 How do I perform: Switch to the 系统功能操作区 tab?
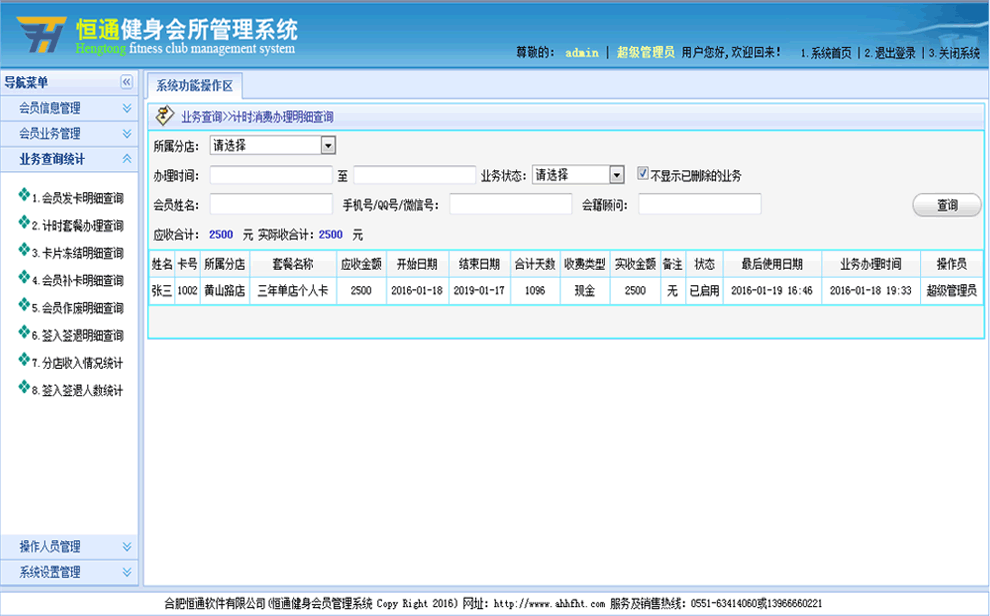(x=194, y=86)
